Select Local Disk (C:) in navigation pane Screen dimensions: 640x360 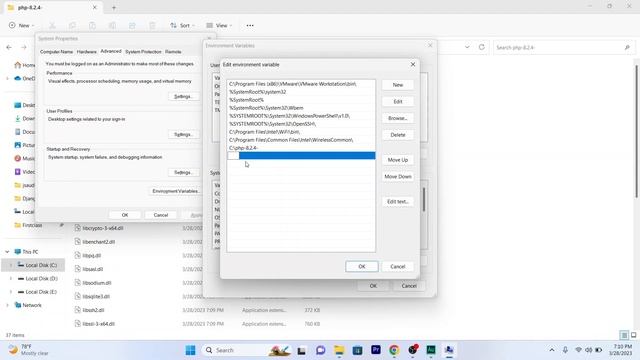(37, 265)
